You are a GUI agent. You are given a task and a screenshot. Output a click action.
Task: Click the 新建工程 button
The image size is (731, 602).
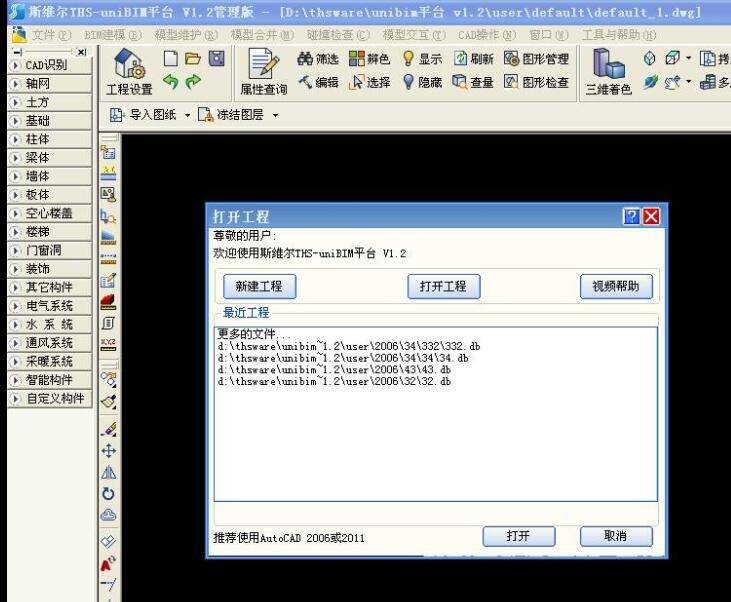[260, 286]
